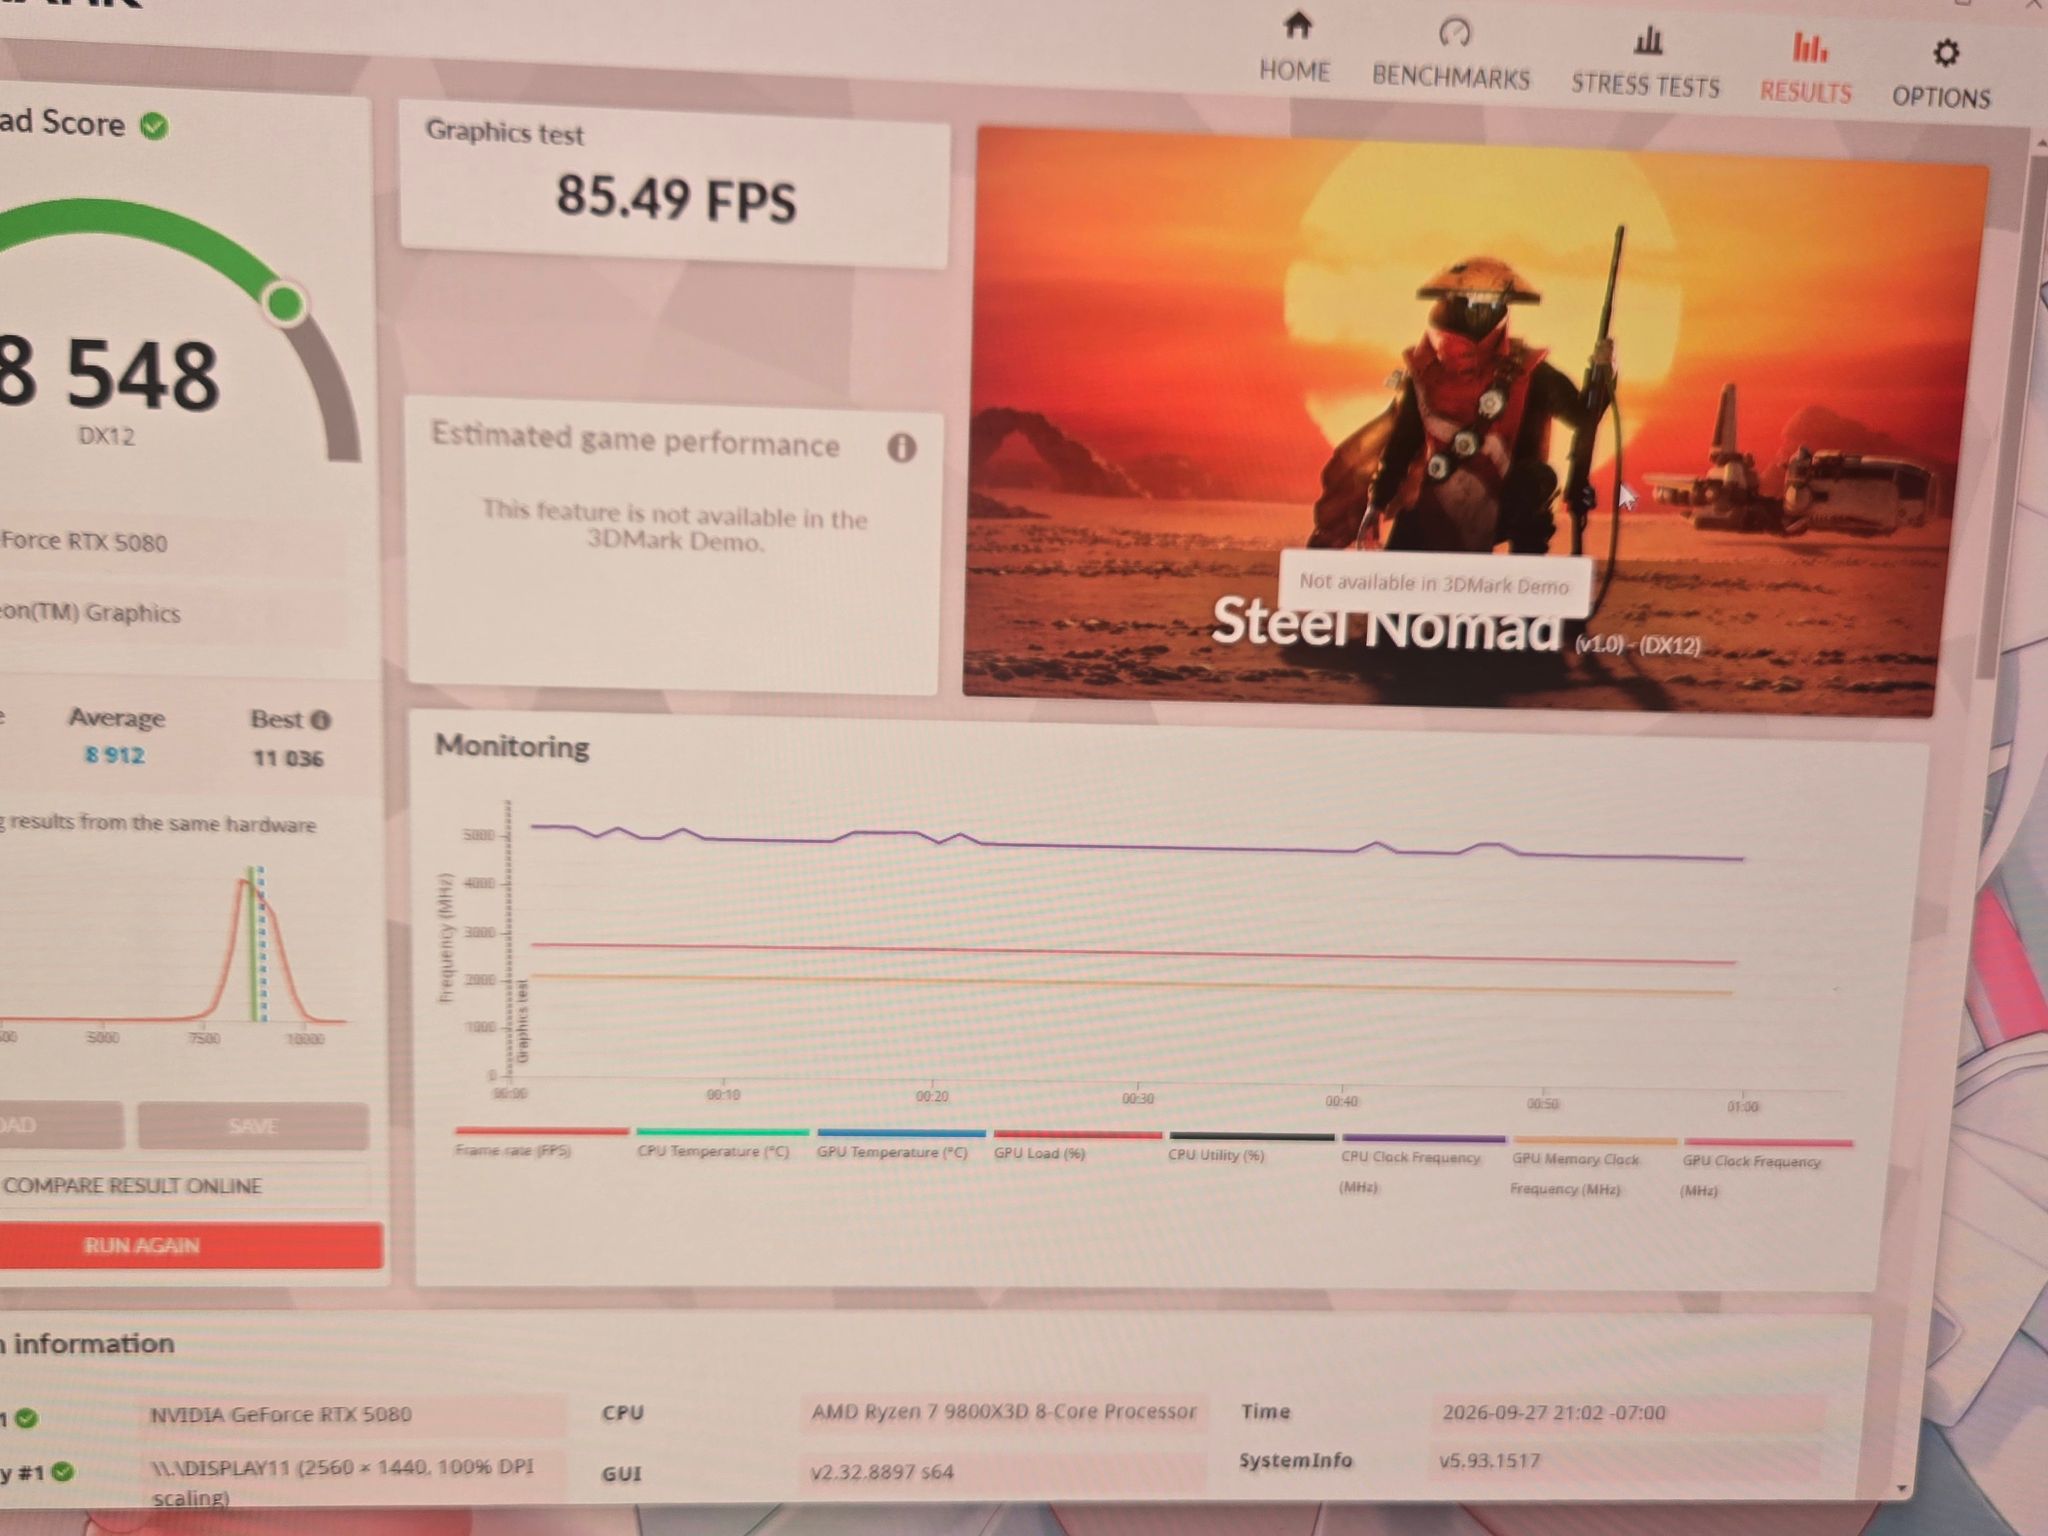
Task: Click the green gauge score indicator dot
Action: (286, 302)
